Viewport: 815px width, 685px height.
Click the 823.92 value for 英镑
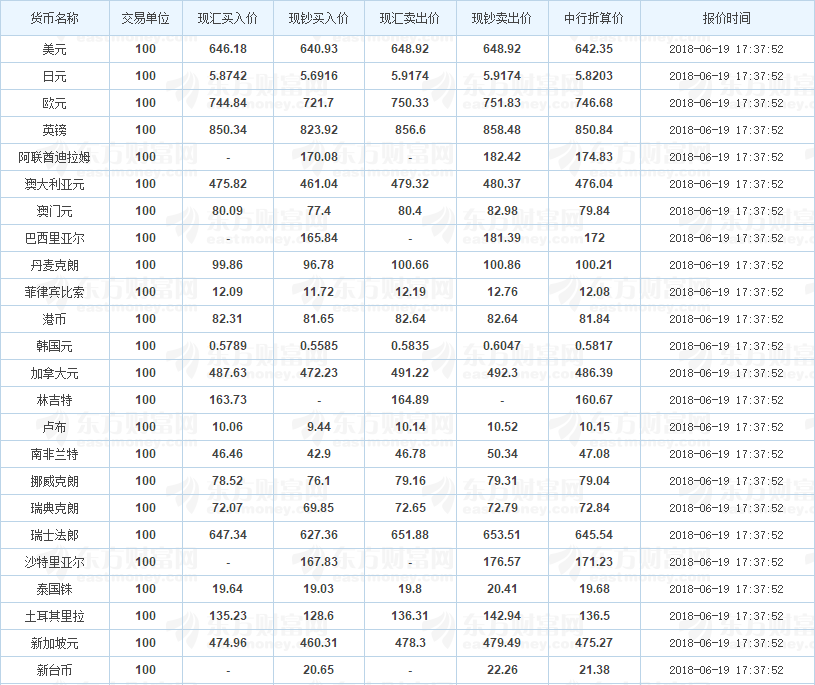pos(319,130)
